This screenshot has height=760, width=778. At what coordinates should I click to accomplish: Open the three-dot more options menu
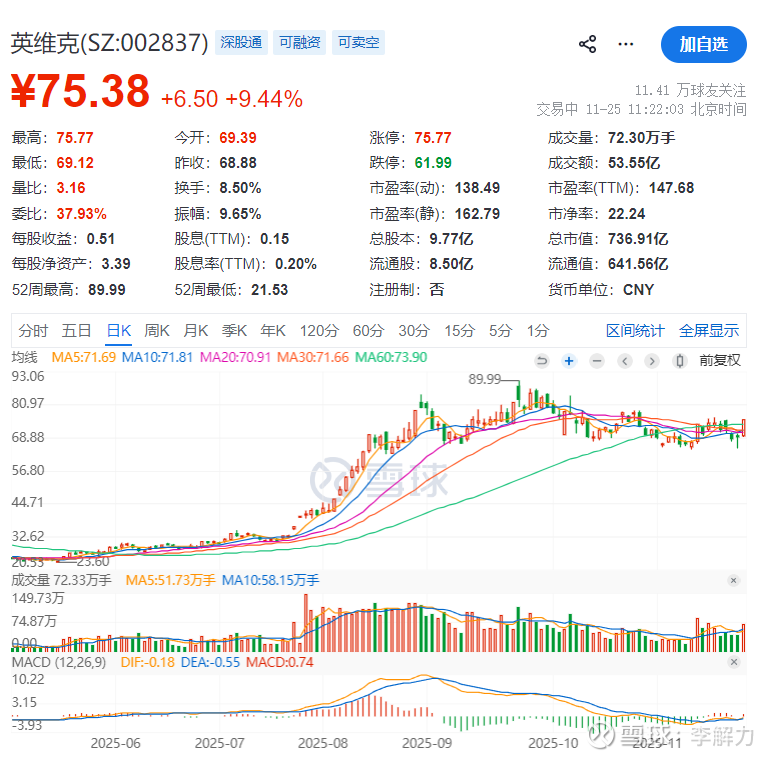click(x=626, y=44)
